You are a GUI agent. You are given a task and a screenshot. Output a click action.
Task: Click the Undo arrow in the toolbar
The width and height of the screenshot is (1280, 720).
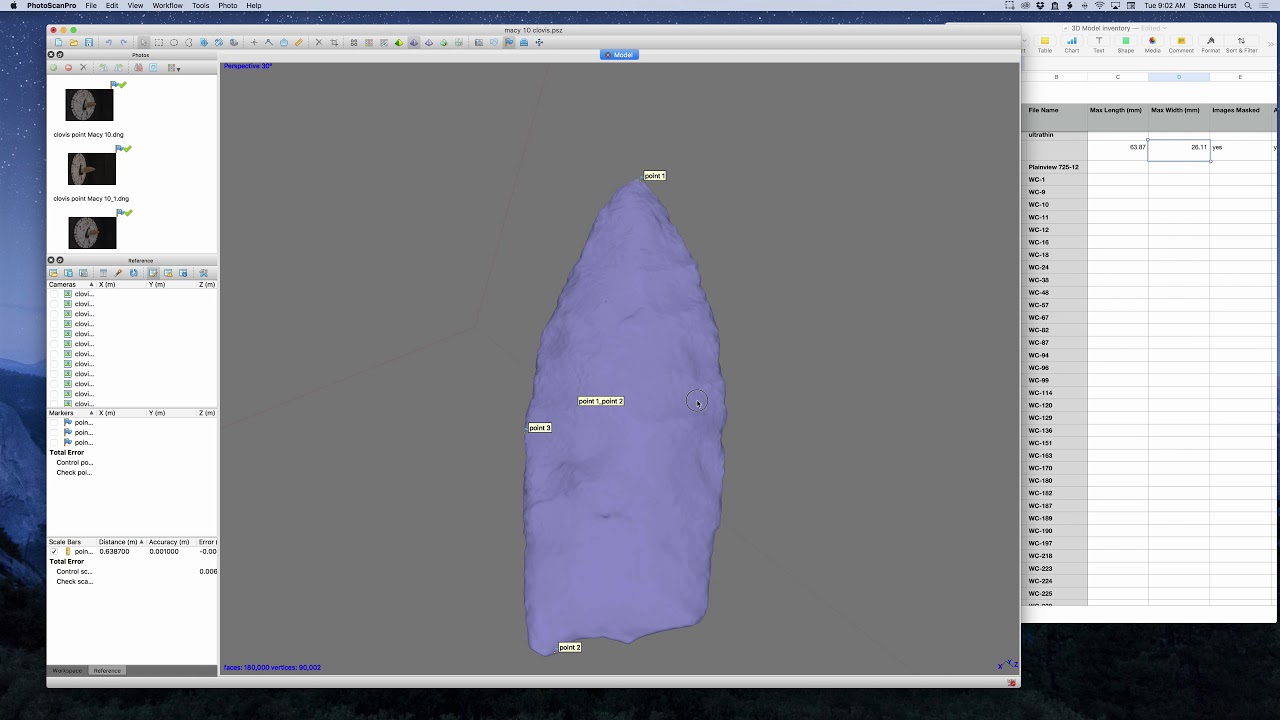click(108, 42)
